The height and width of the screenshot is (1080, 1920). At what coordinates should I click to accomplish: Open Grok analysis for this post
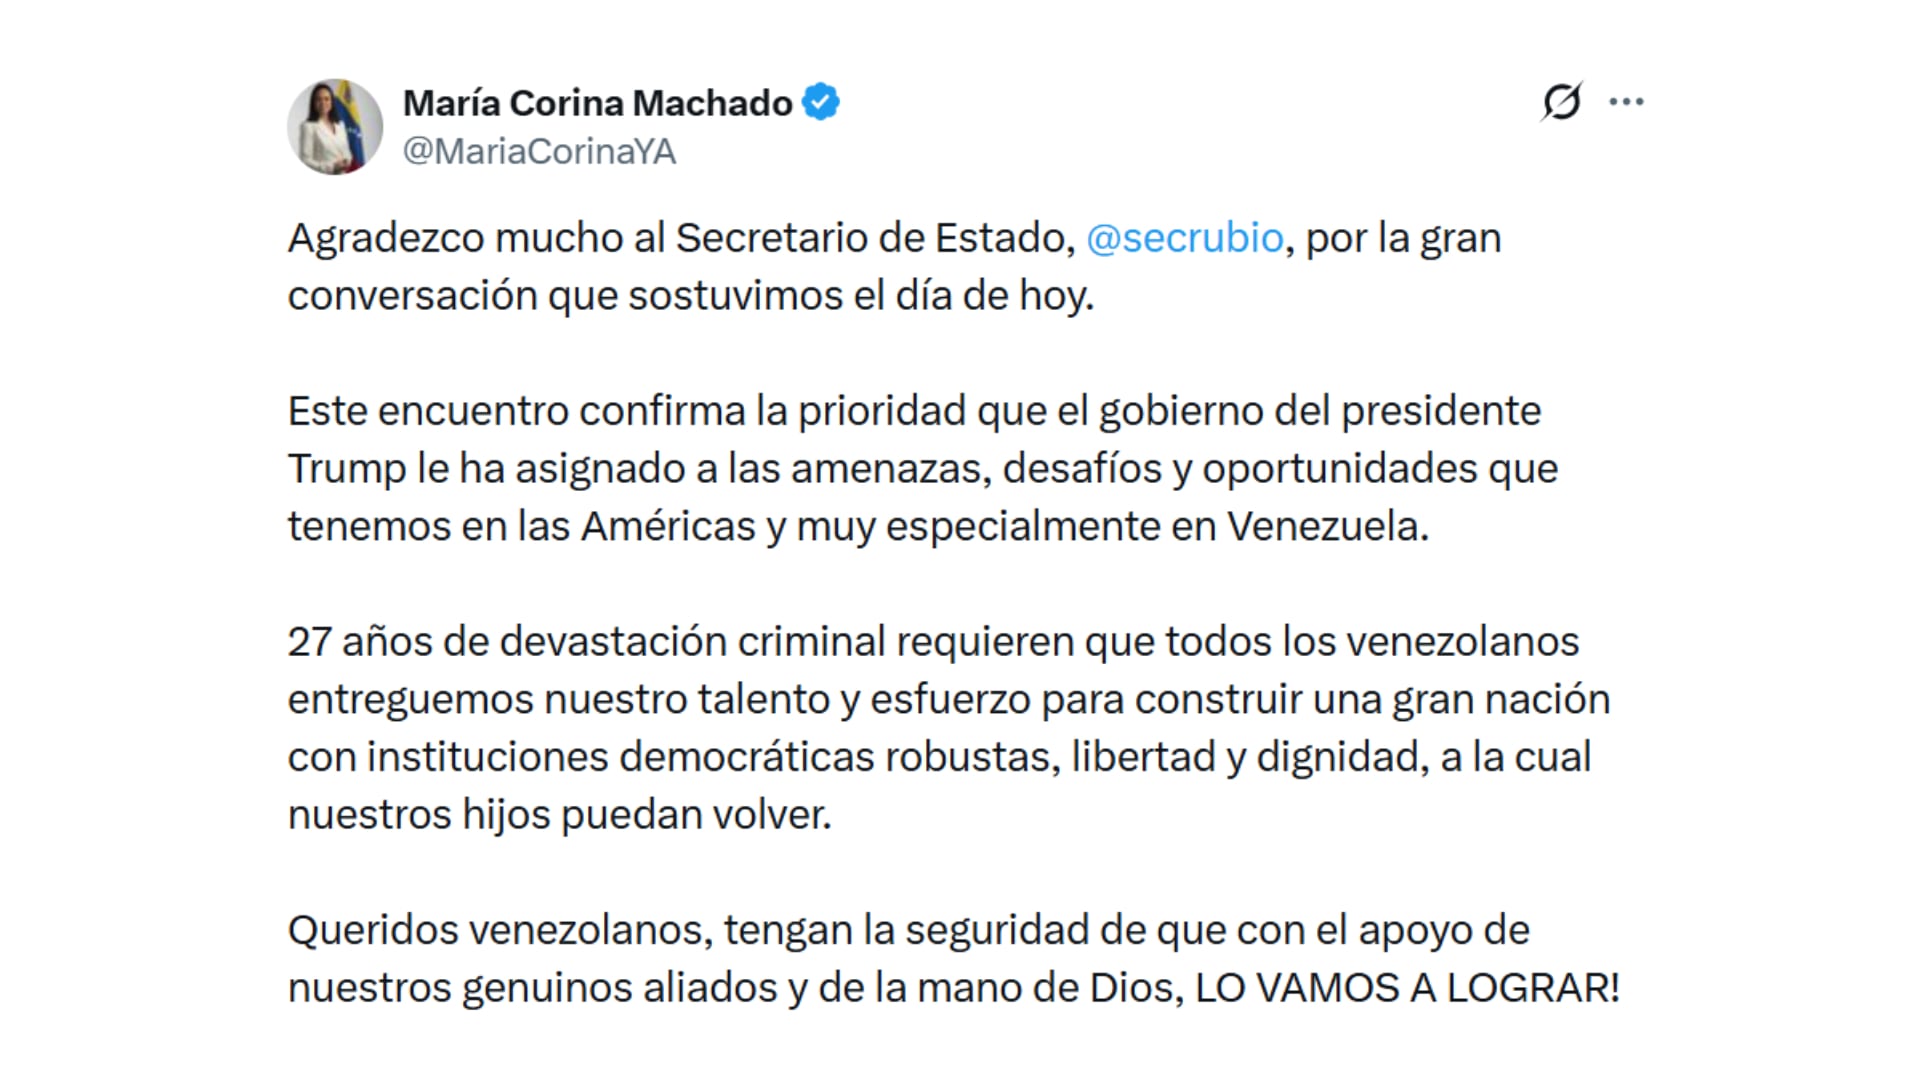1564,100
